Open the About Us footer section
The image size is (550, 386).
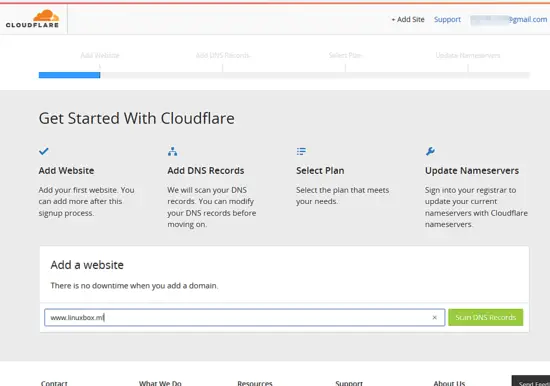point(449,383)
